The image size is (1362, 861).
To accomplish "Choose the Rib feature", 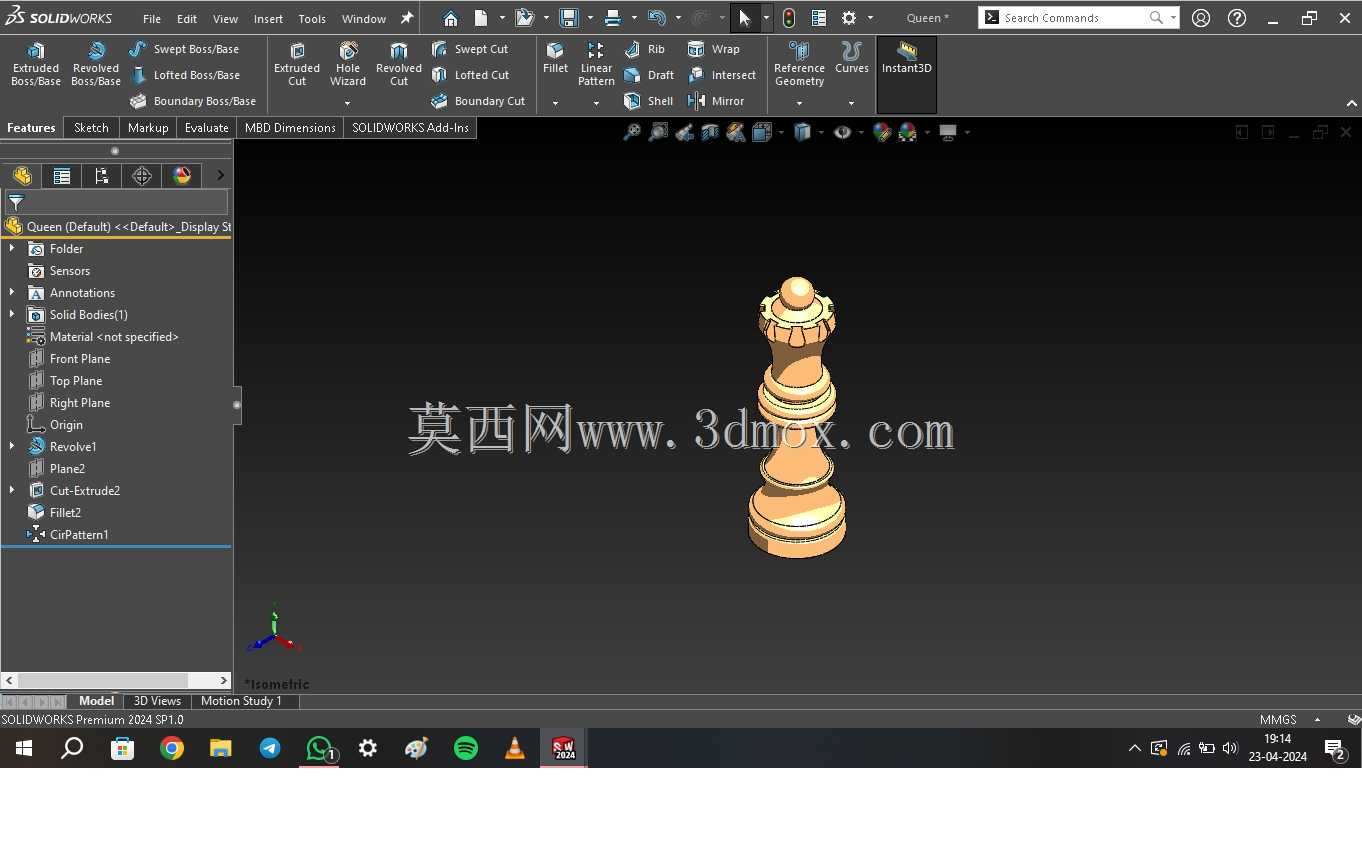I will pos(645,49).
